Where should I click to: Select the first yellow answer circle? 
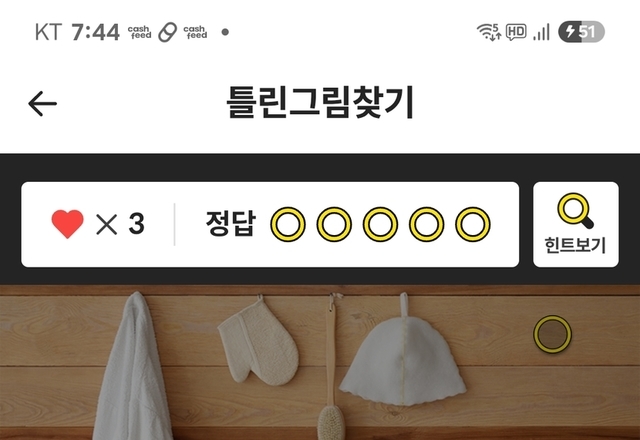288,224
